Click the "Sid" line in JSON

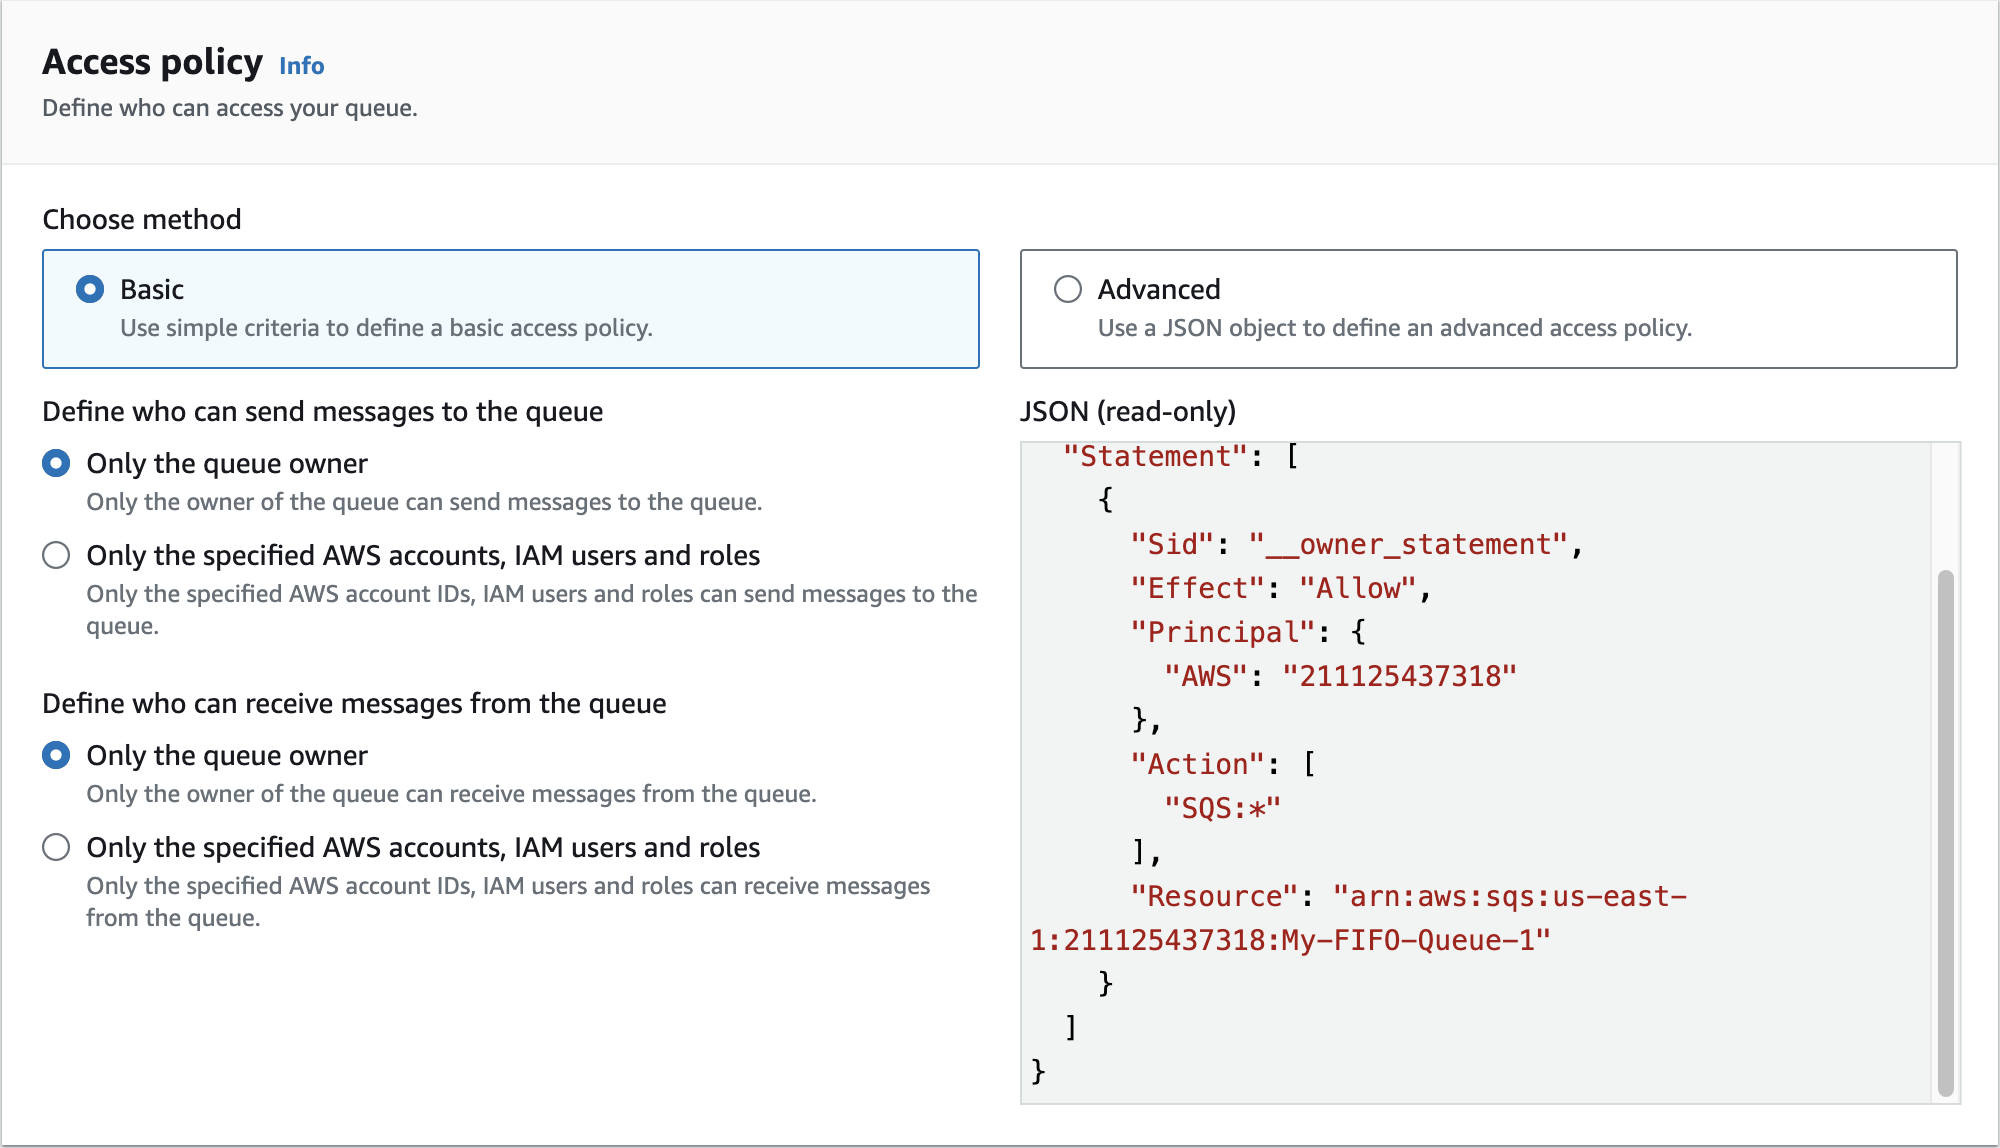(x=1355, y=544)
